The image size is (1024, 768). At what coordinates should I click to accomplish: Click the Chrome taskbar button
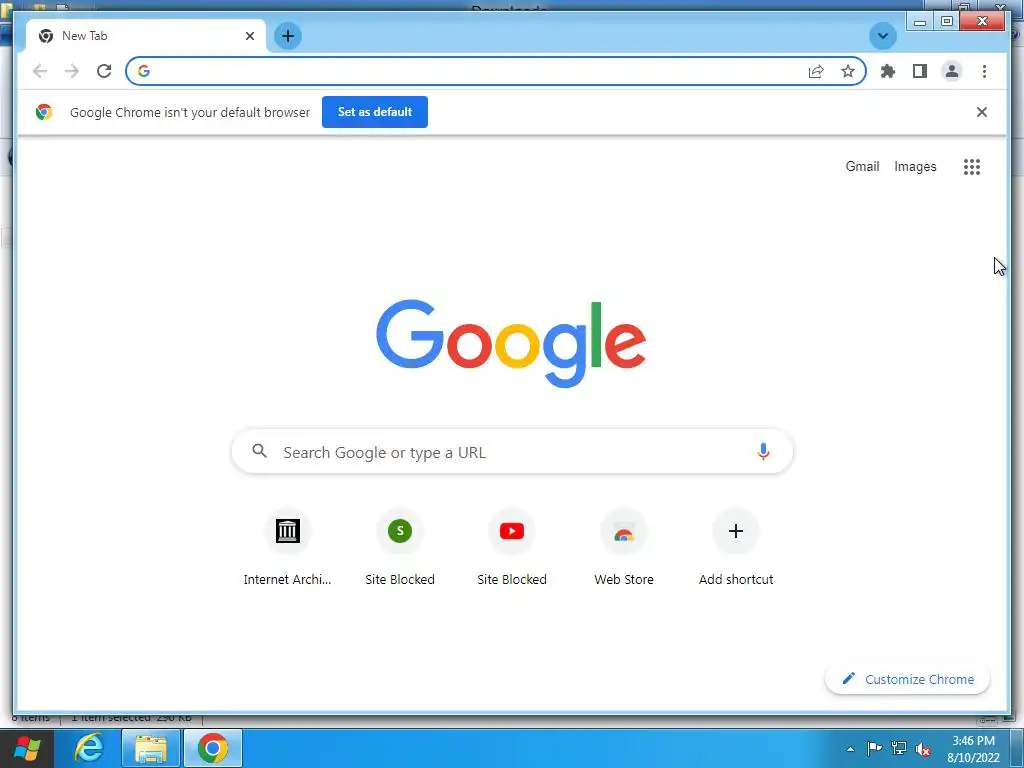tap(213, 748)
